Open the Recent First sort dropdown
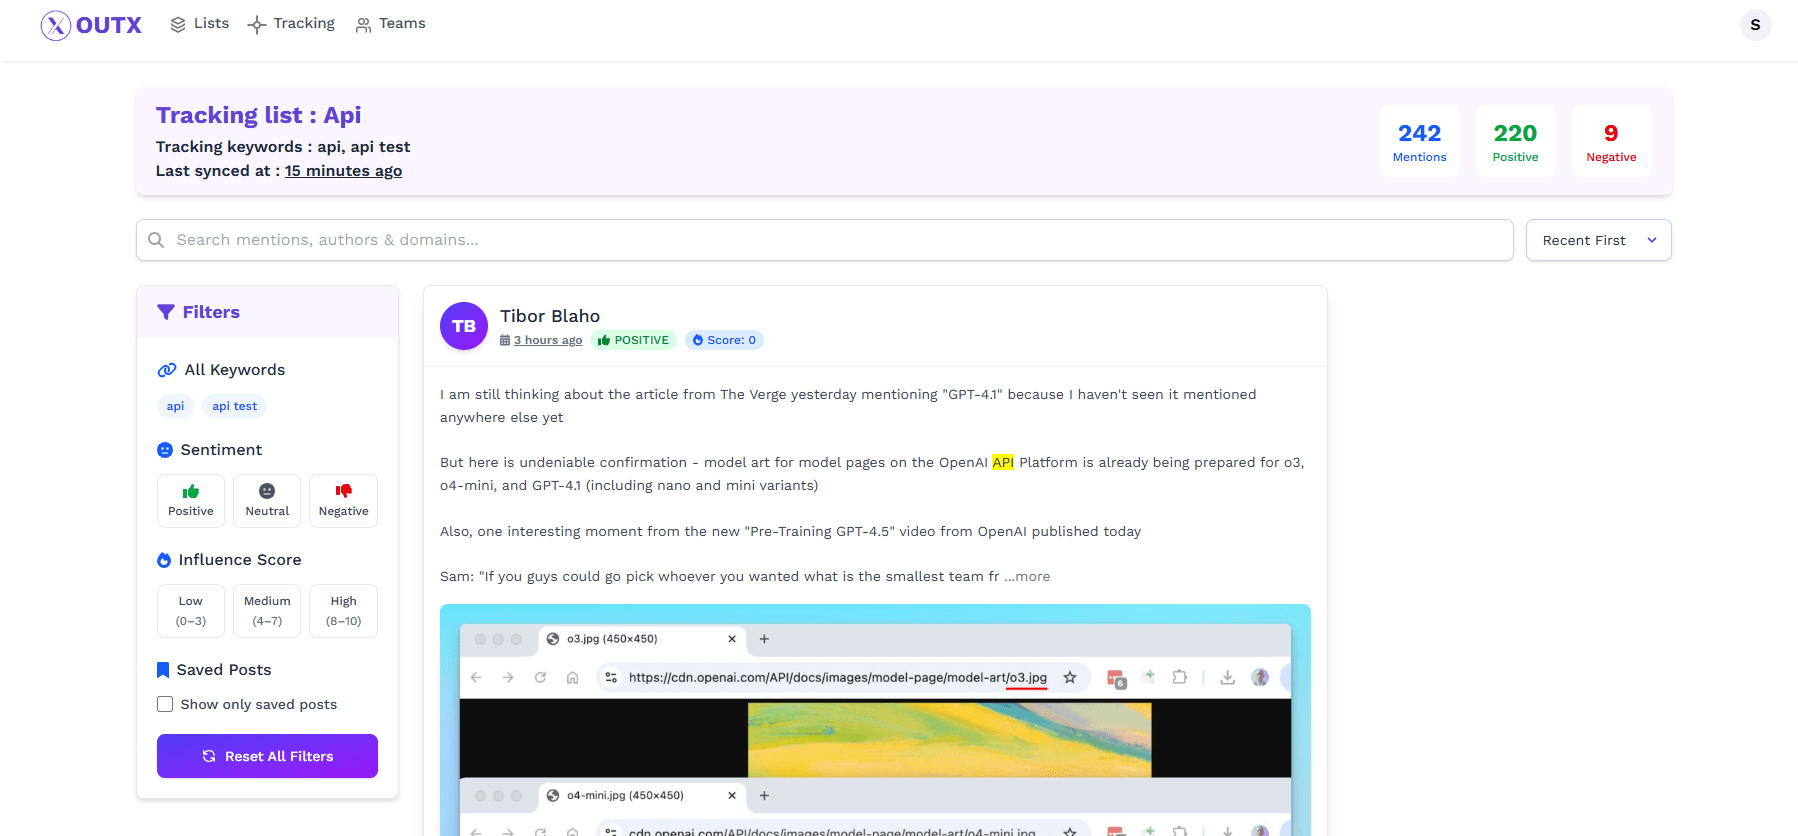This screenshot has height=836, width=1798. [1598, 240]
